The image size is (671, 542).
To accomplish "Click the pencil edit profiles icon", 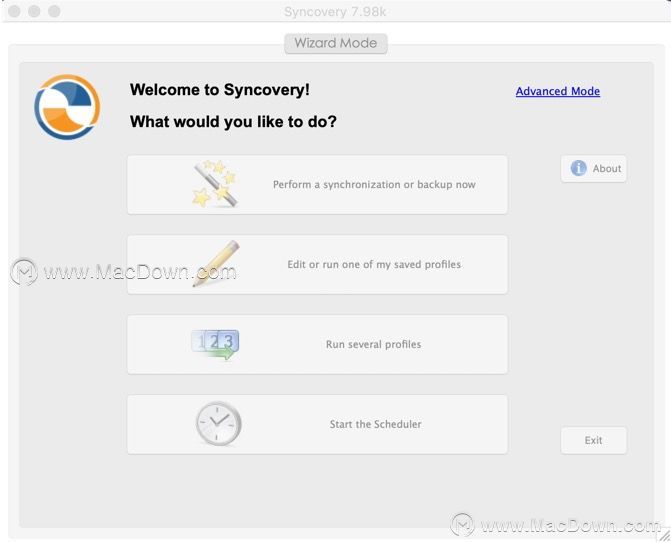I will 216,263.
